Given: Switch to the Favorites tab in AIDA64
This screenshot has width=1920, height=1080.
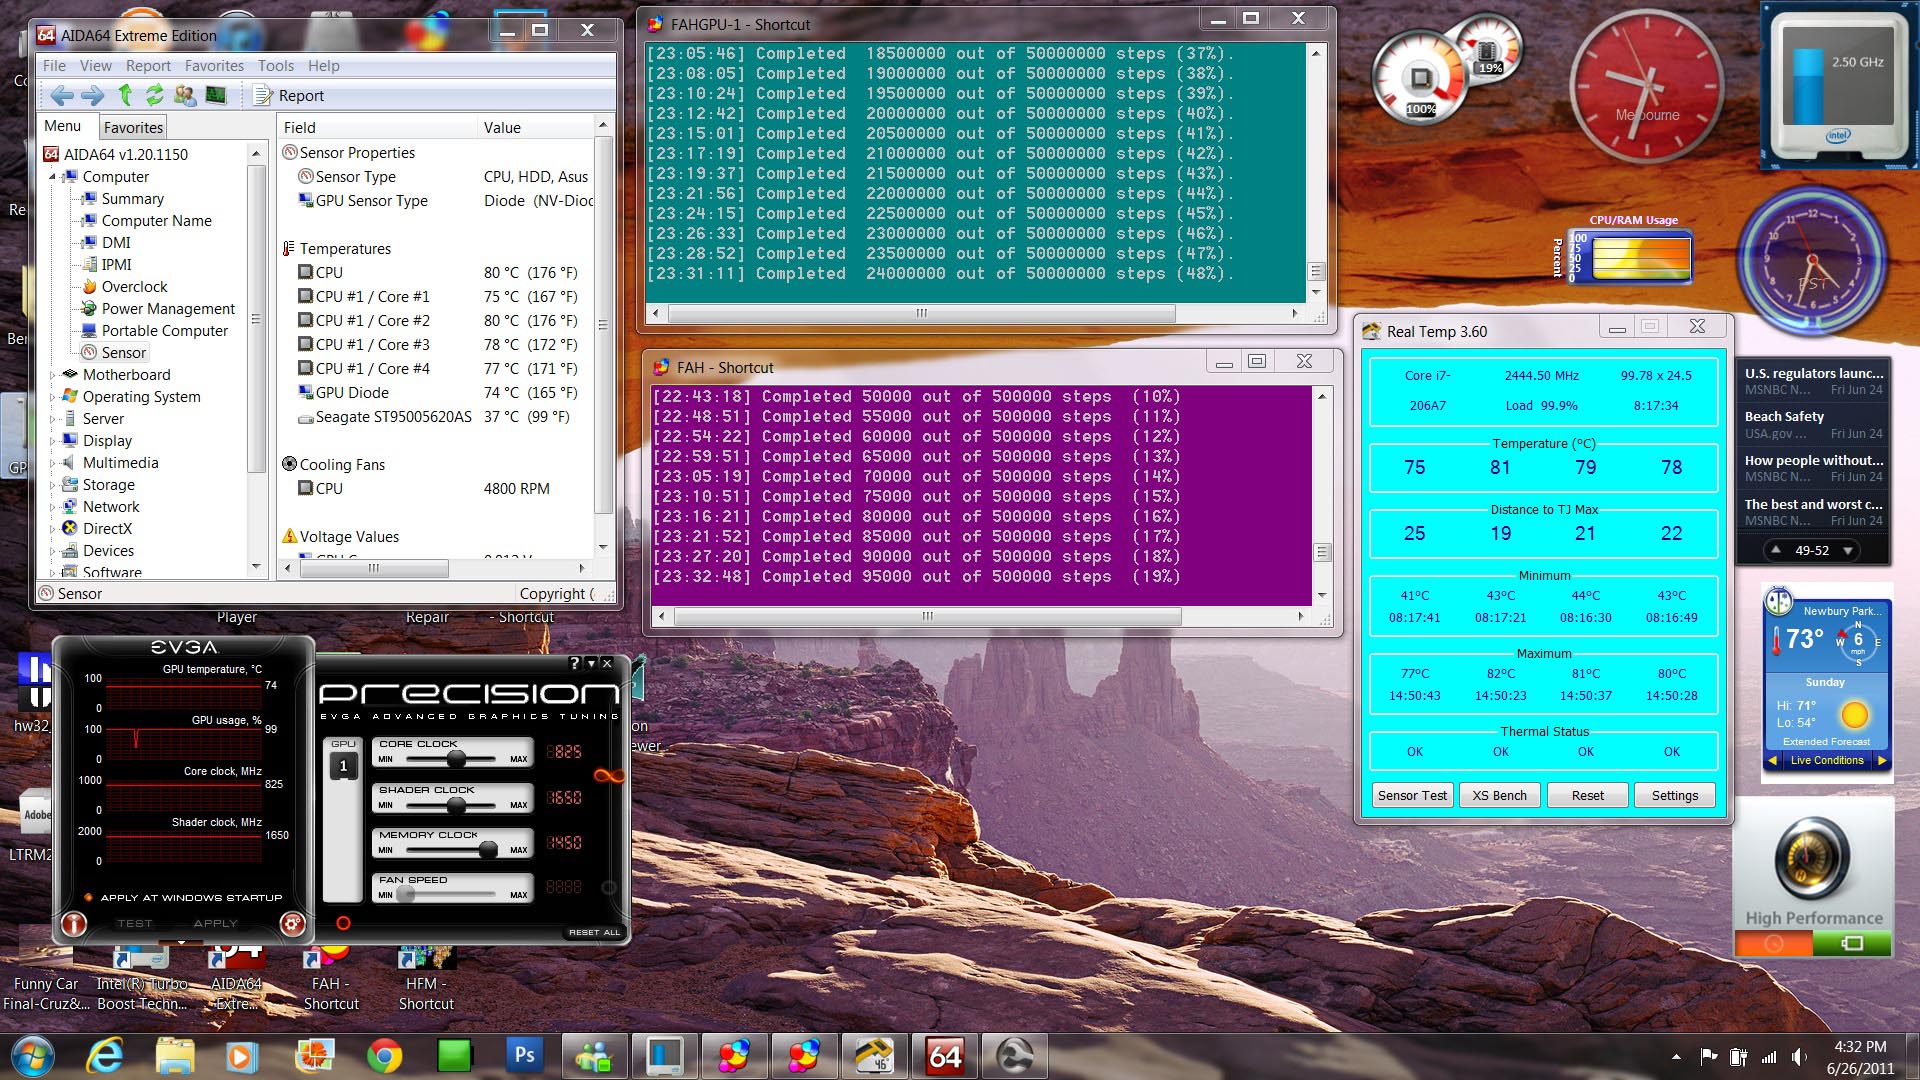Looking at the screenshot, I should 133,127.
